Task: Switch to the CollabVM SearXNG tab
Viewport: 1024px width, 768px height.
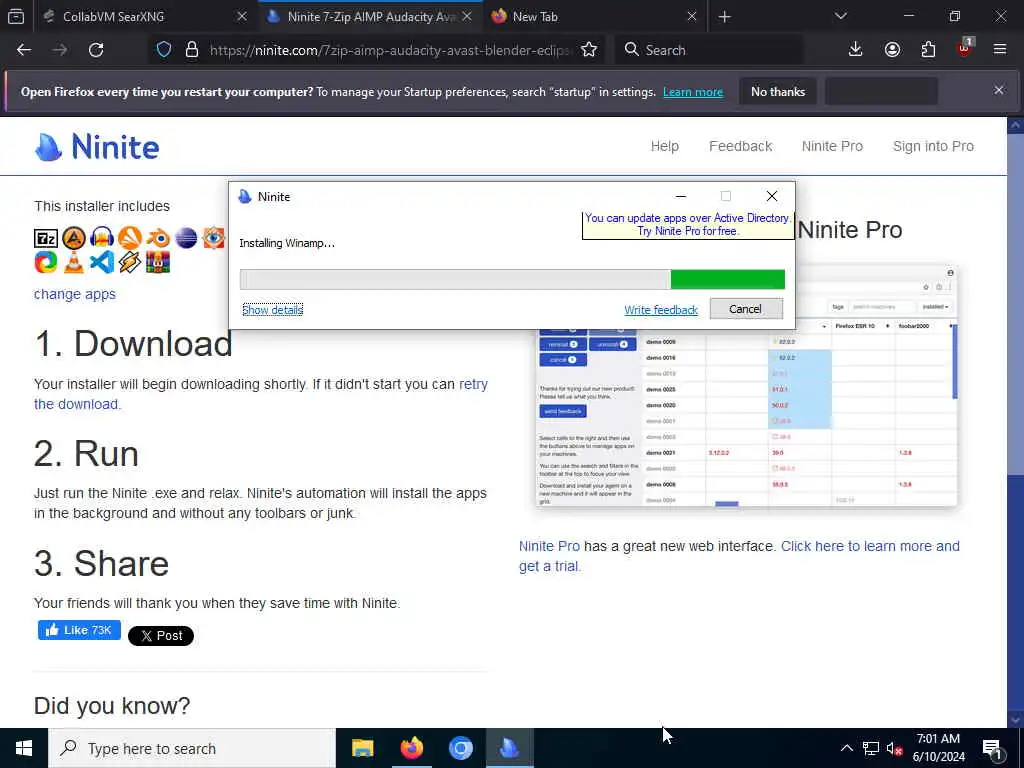Action: (145, 17)
